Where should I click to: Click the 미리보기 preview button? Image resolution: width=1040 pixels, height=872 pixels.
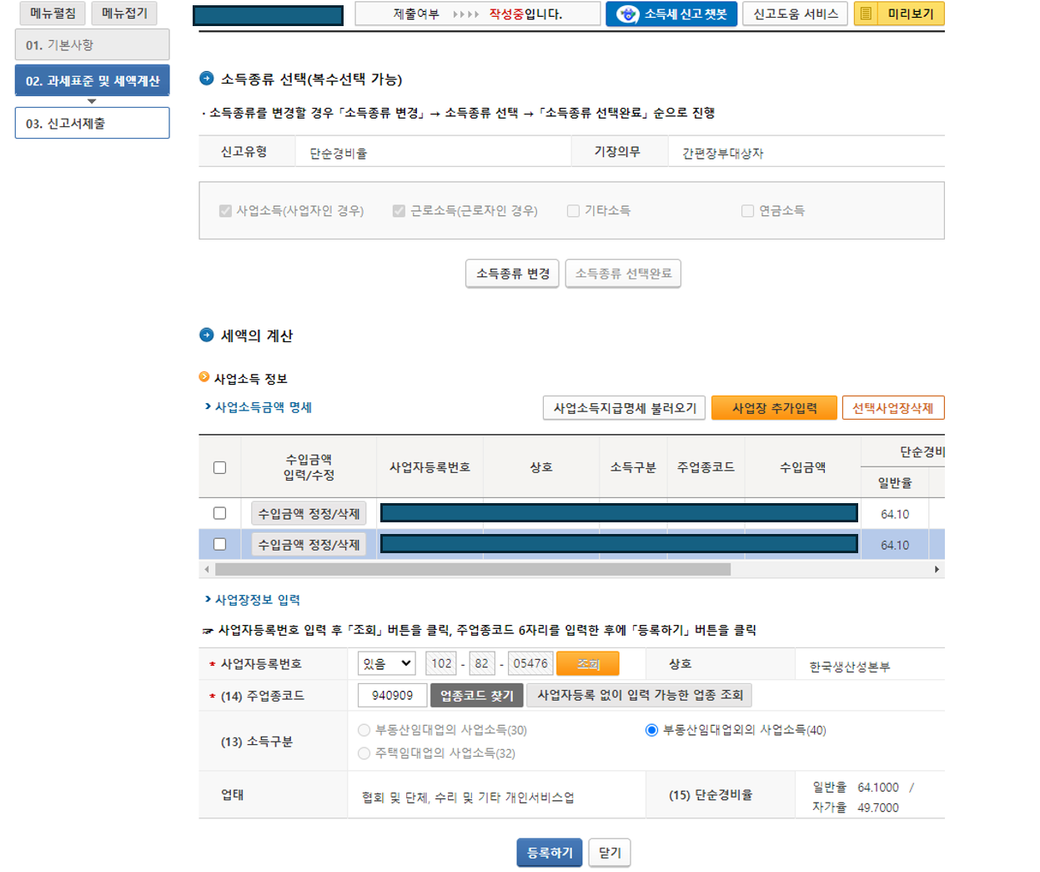click(x=899, y=14)
